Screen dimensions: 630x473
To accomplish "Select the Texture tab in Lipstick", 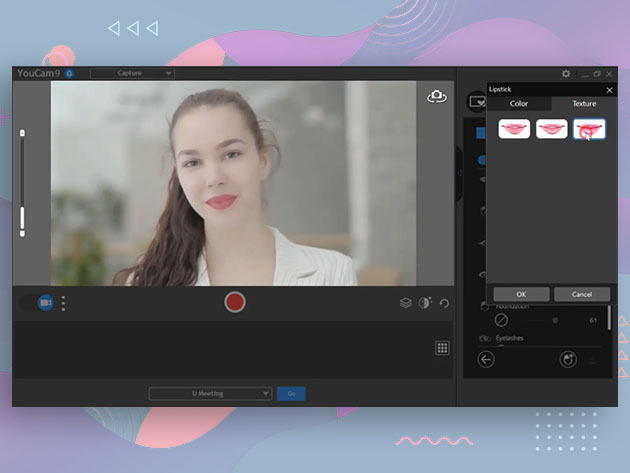I will 584,103.
